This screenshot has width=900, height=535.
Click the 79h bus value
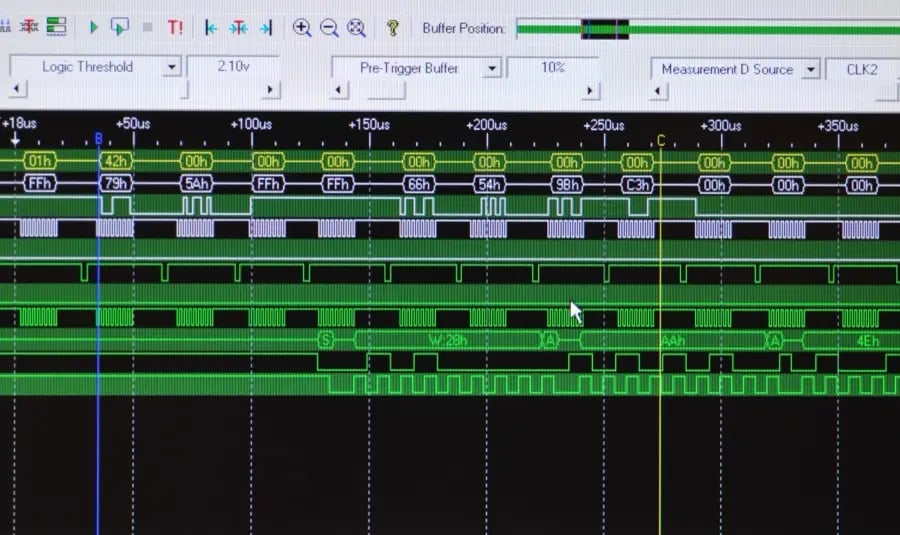[116, 184]
